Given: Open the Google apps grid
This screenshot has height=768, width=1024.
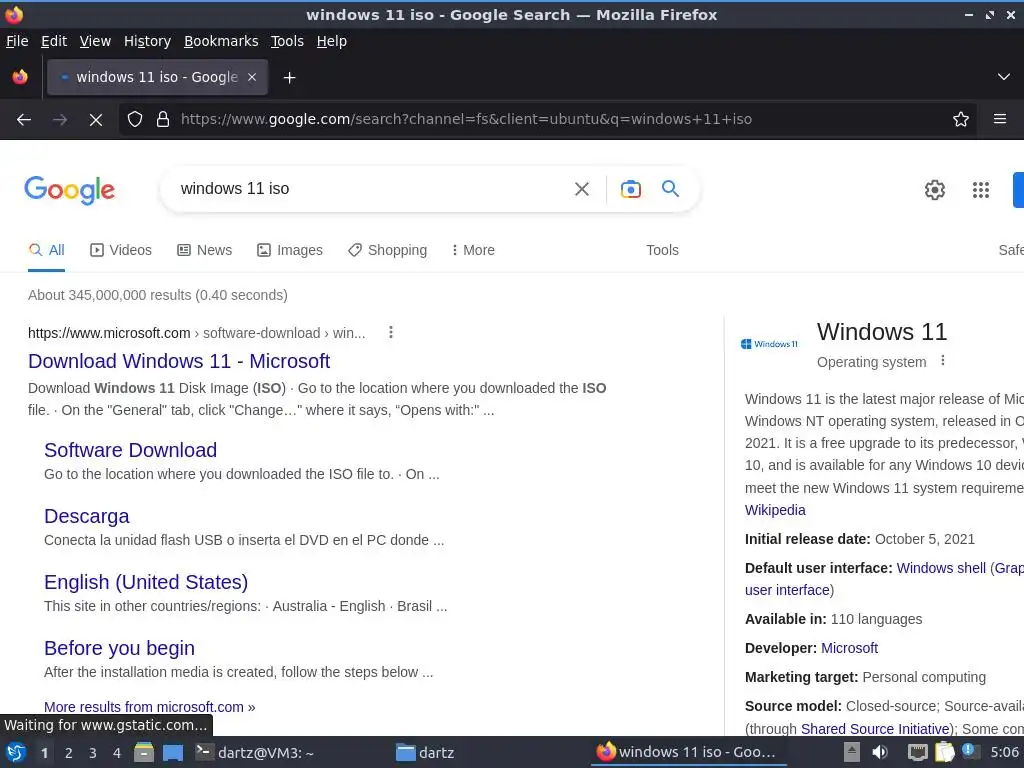Looking at the screenshot, I should [981, 190].
